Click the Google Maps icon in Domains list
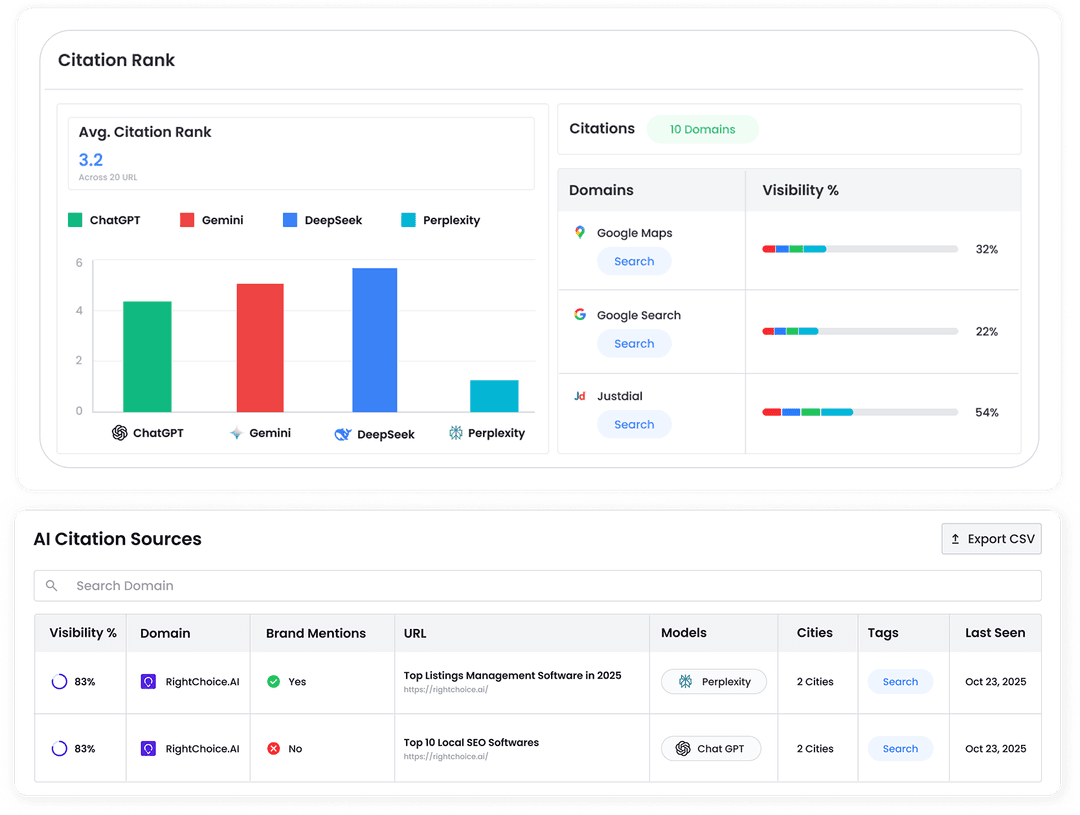The width and height of the screenshot is (1080, 815). coord(580,232)
